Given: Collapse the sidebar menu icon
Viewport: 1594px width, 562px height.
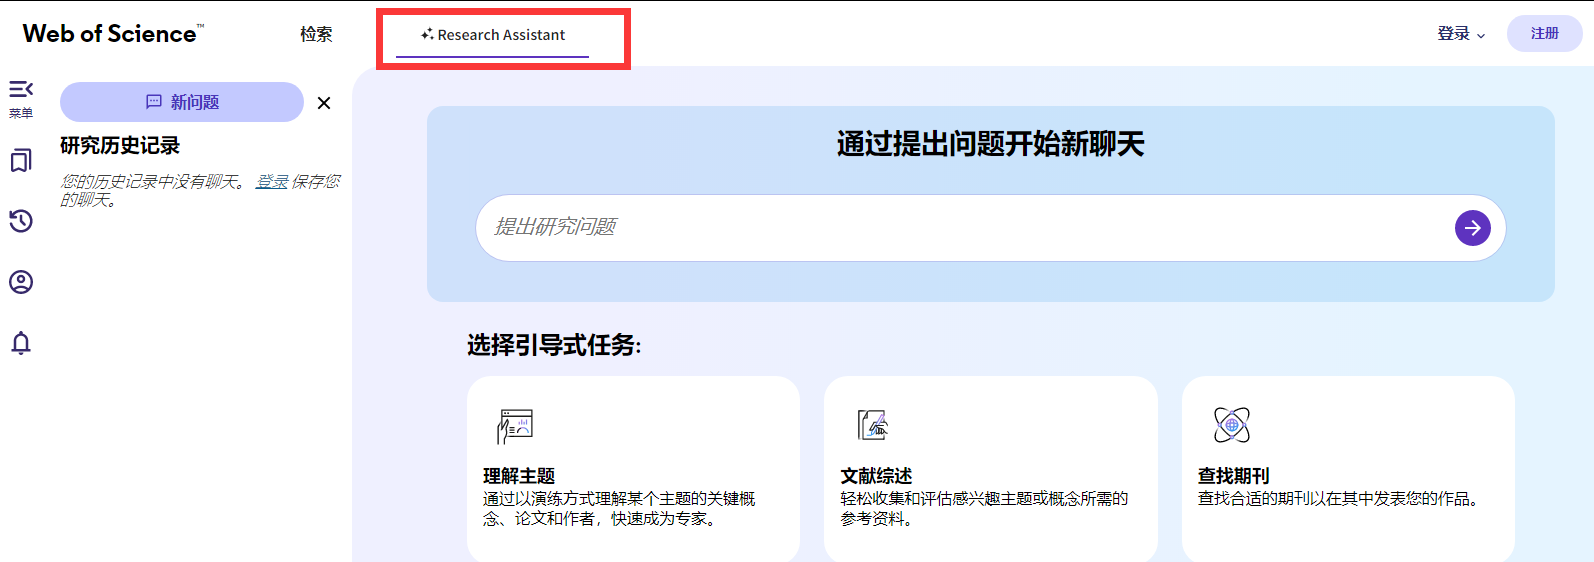Looking at the screenshot, I should (21, 91).
